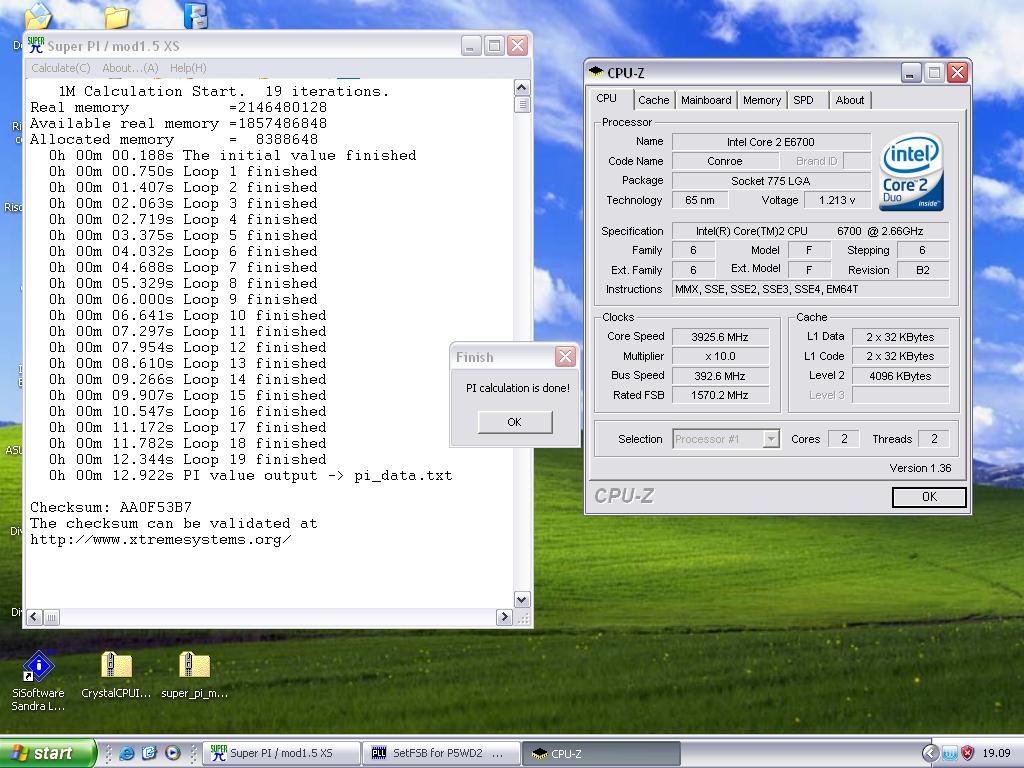
Task: Click the Show Desktop quick launch icon
Action: [x=150, y=753]
